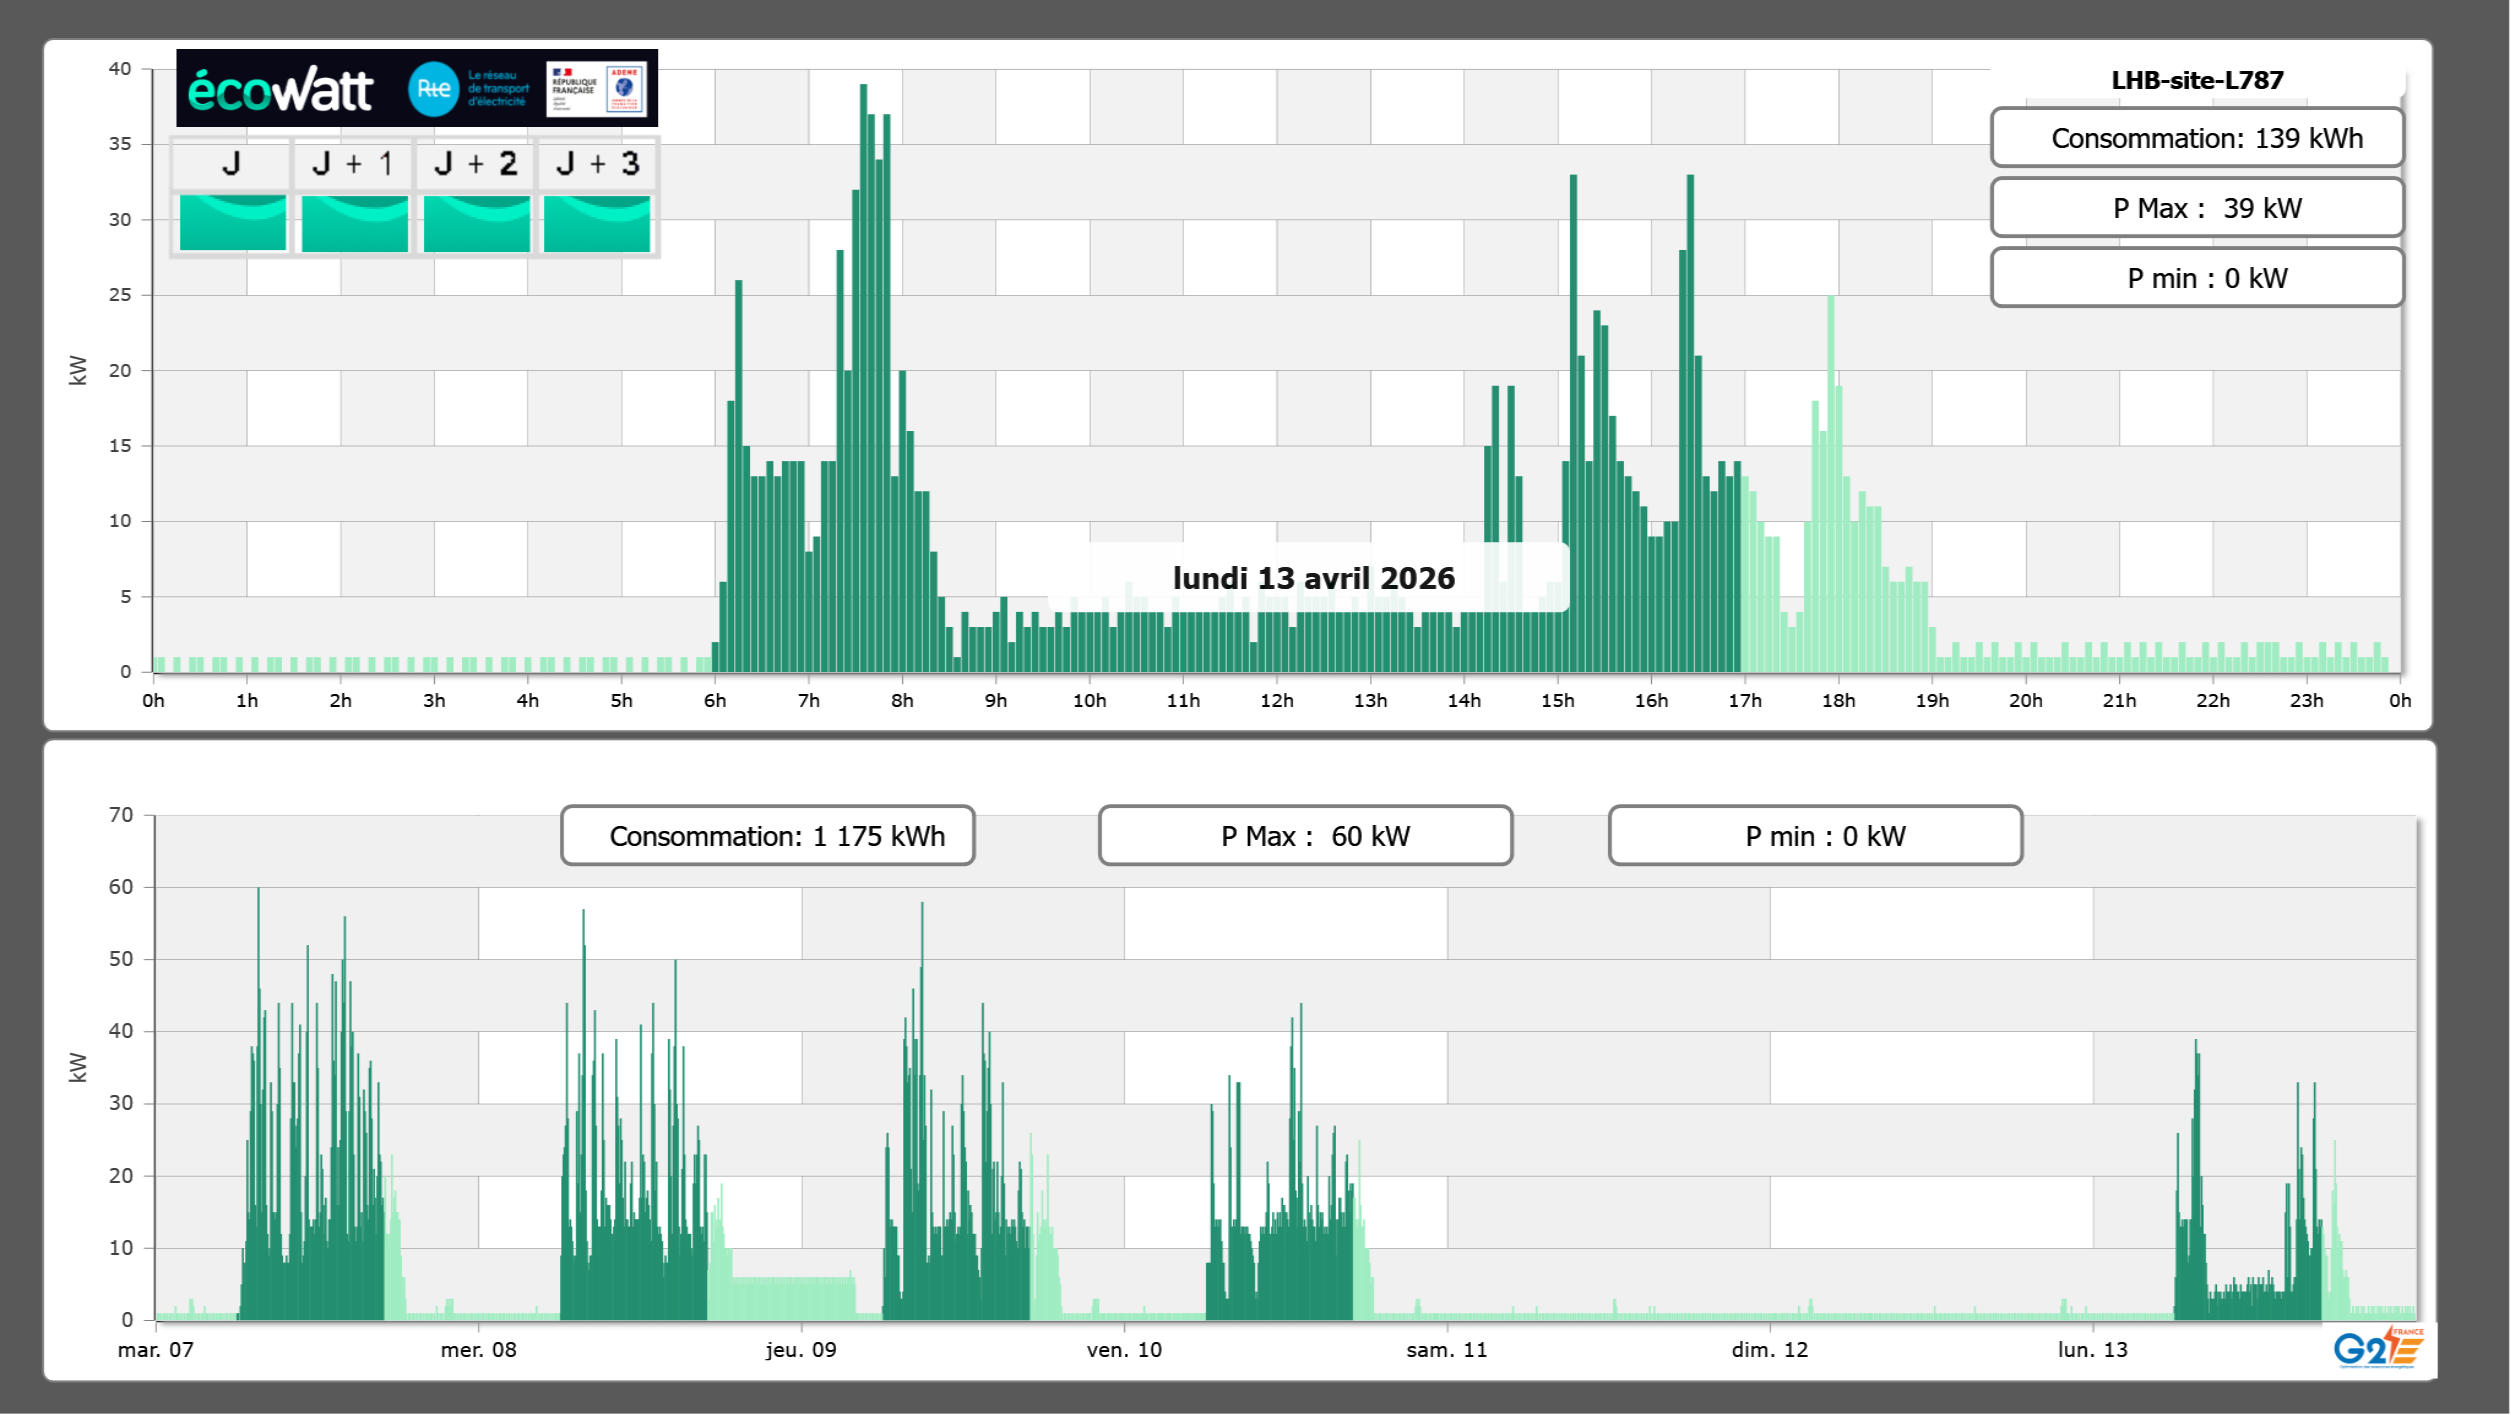Click the P Max 60 kW box

click(x=1304, y=836)
